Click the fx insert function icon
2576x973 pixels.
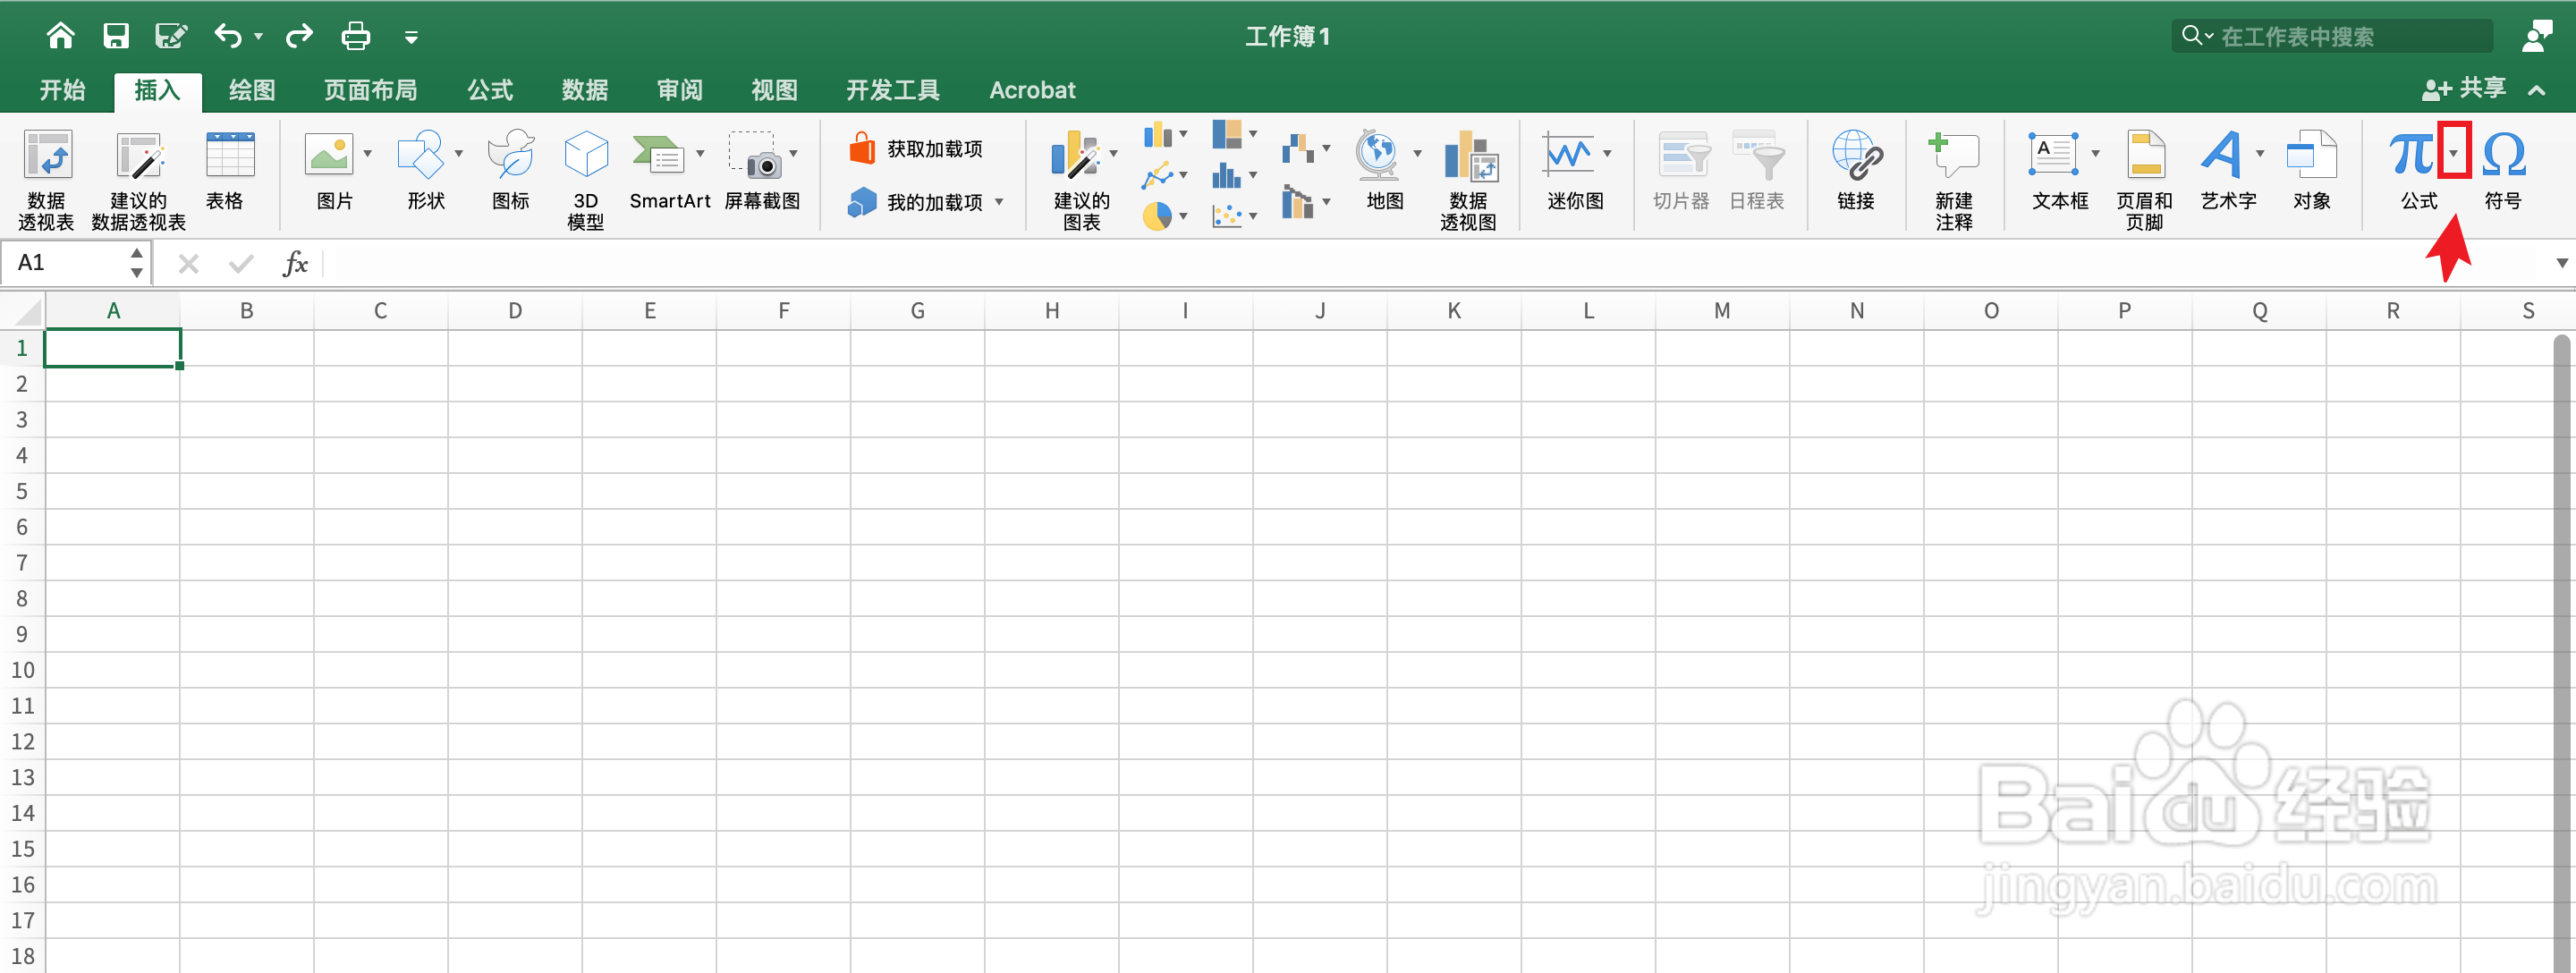[295, 263]
